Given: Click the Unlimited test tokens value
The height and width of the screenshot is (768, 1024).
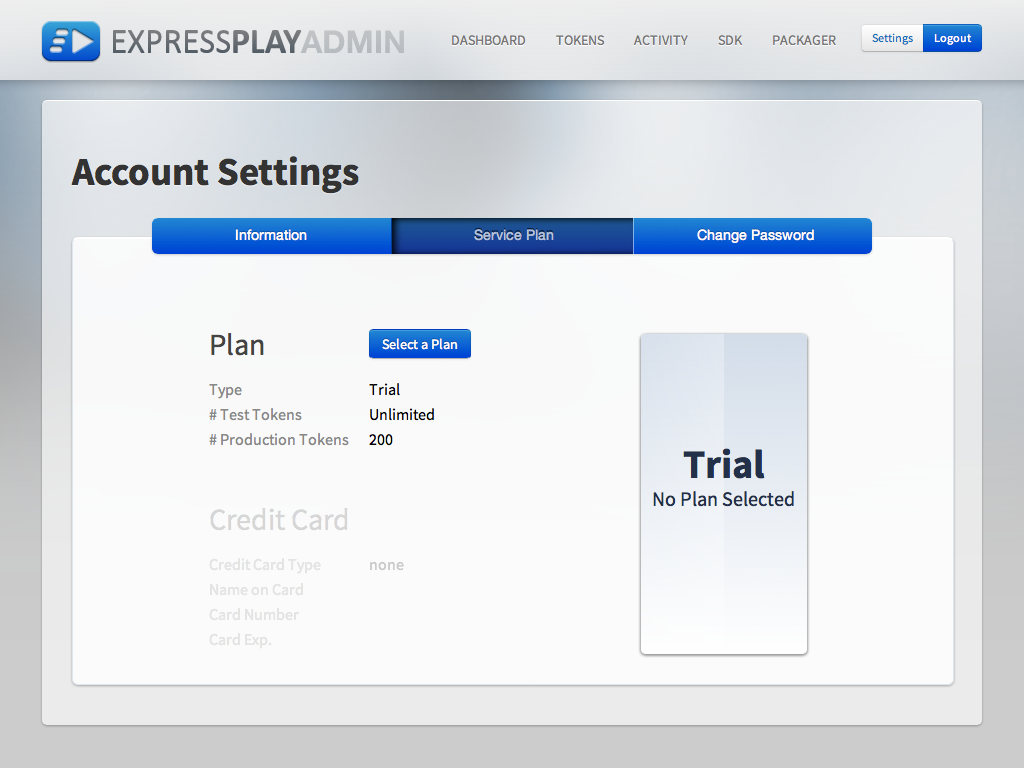Looking at the screenshot, I should coord(401,415).
